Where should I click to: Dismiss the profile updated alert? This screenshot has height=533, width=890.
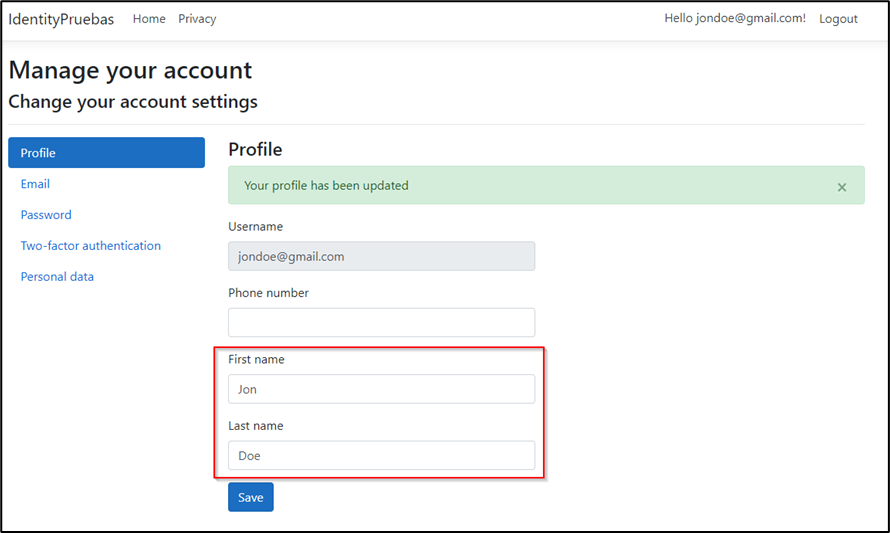click(841, 187)
